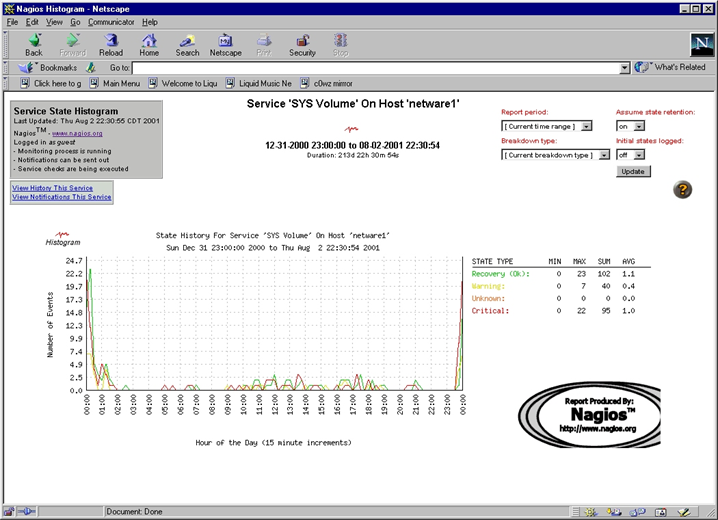Open View Notifications This Service link

coord(62,197)
